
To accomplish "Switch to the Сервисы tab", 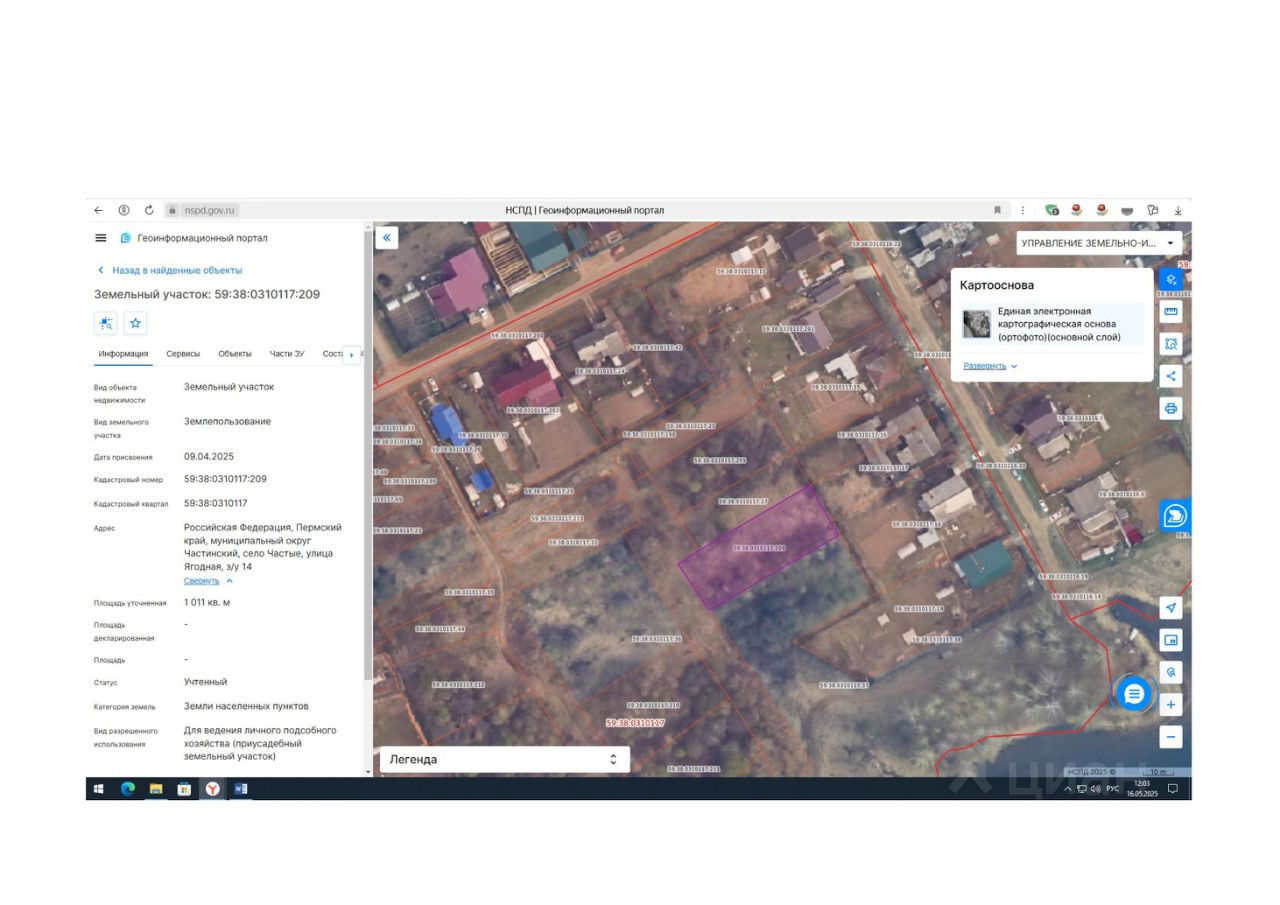I will coord(183,354).
